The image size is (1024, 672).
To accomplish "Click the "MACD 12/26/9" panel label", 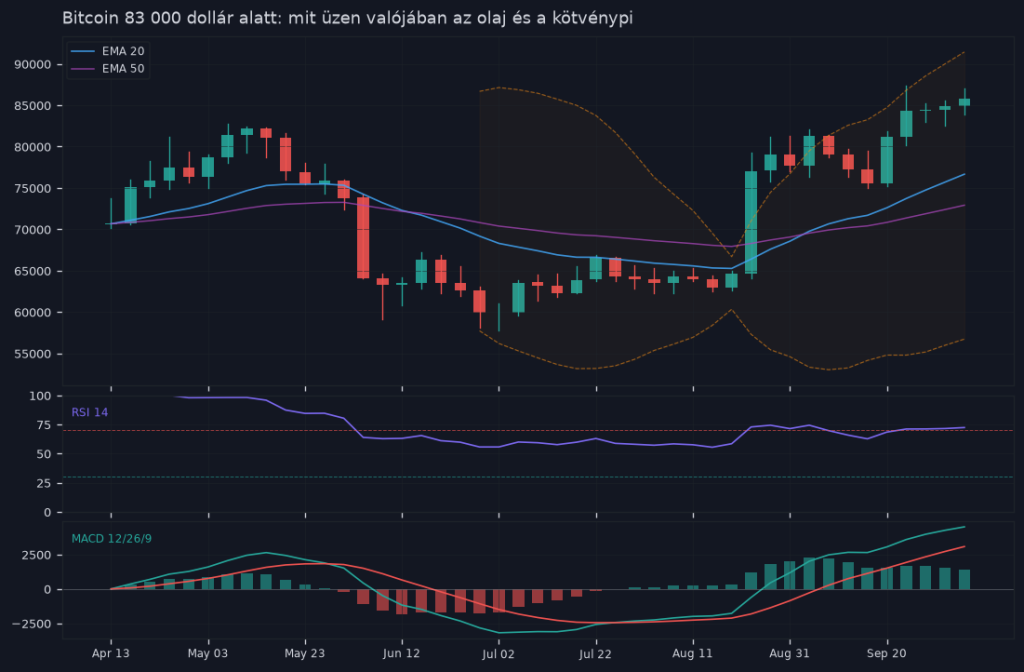I will click(x=112, y=539).
